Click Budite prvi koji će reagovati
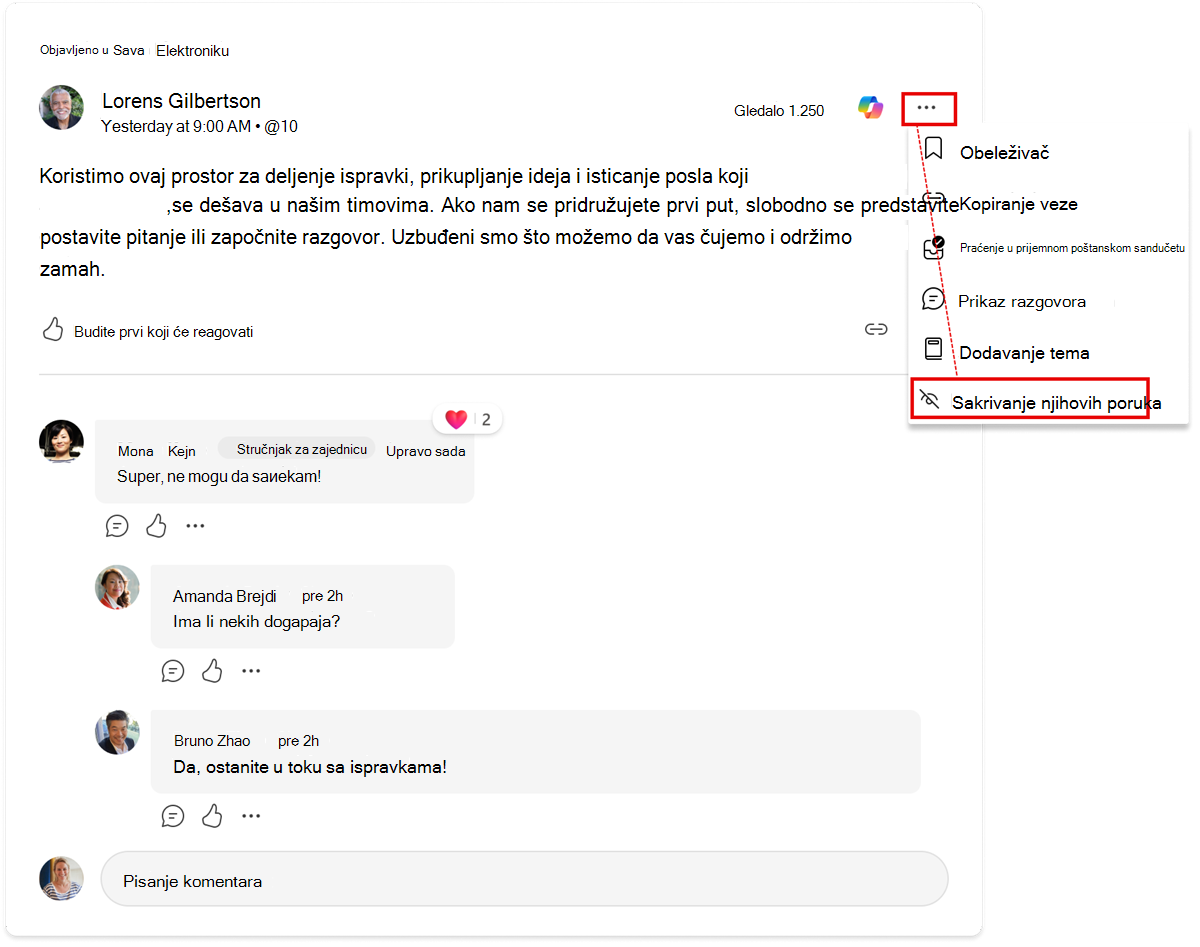Screen dimensions: 1200x947 tap(163, 331)
